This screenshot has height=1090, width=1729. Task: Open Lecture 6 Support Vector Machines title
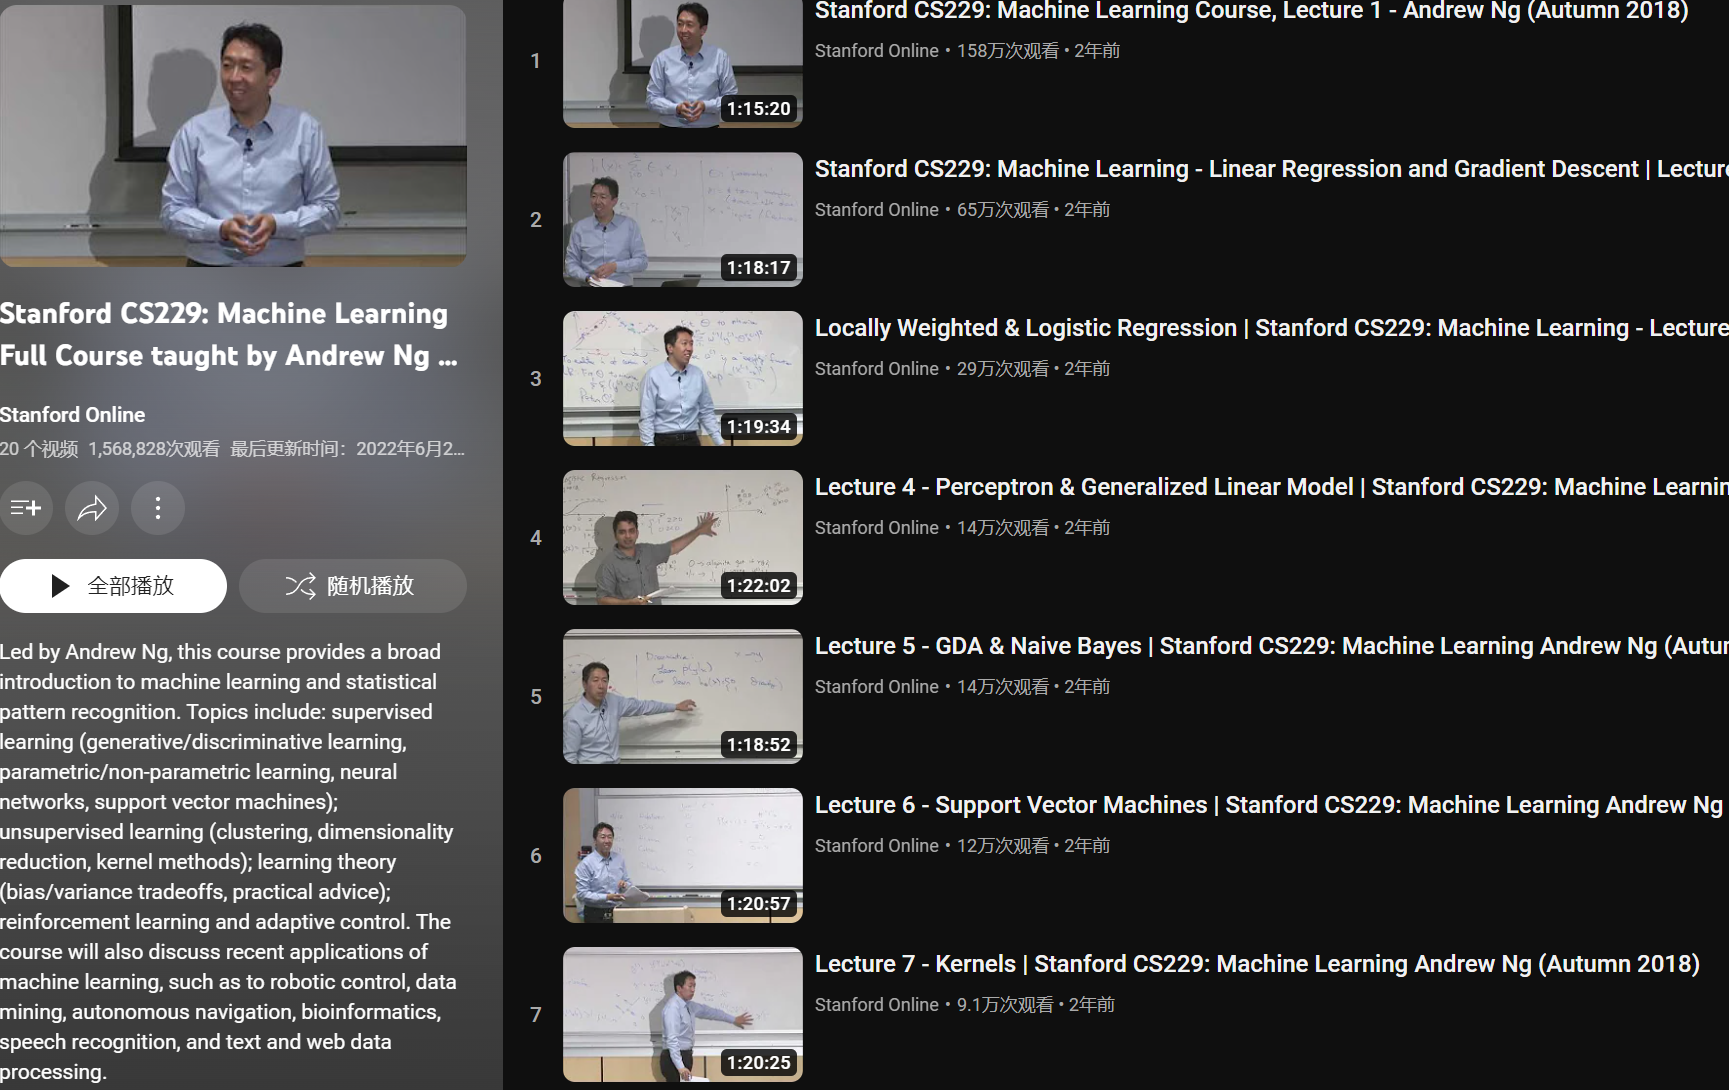point(1270,805)
